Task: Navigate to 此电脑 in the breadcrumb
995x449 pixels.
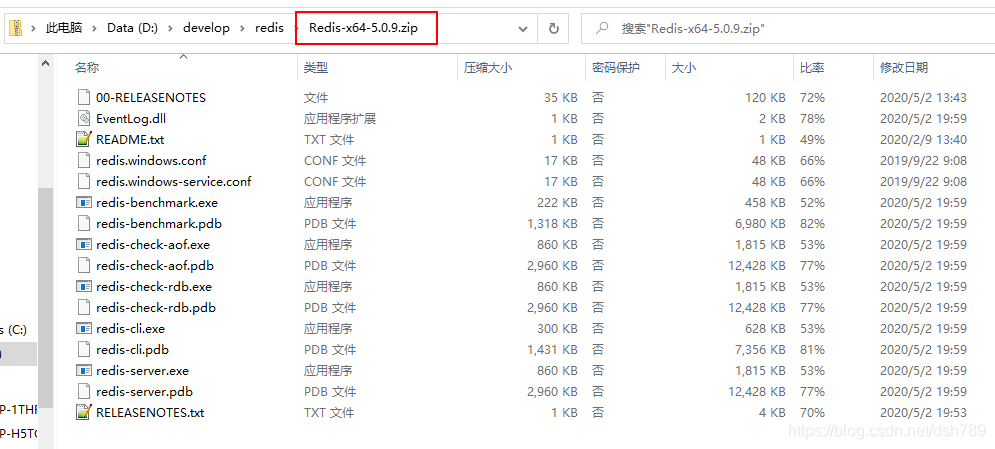Action: [x=64, y=28]
